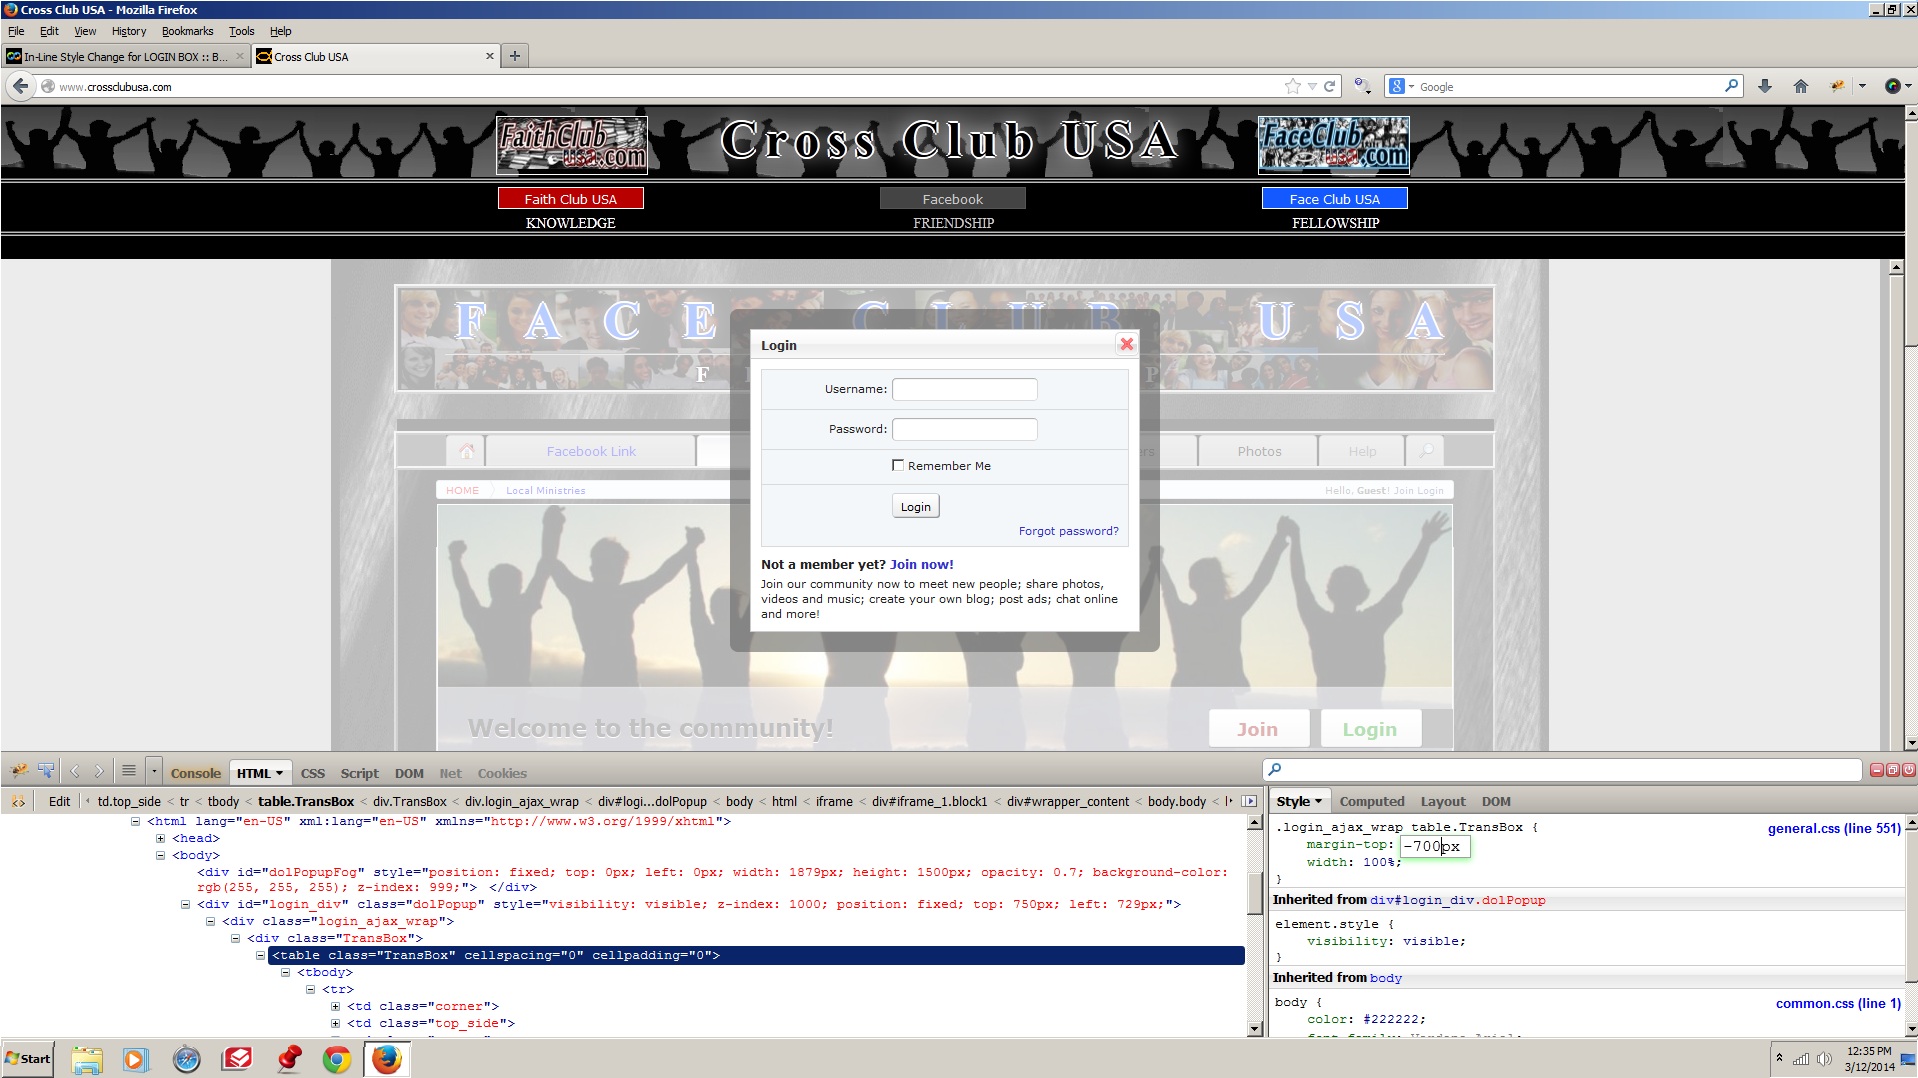
Task: Click the house icon in site navigation
Action: pos(466,451)
